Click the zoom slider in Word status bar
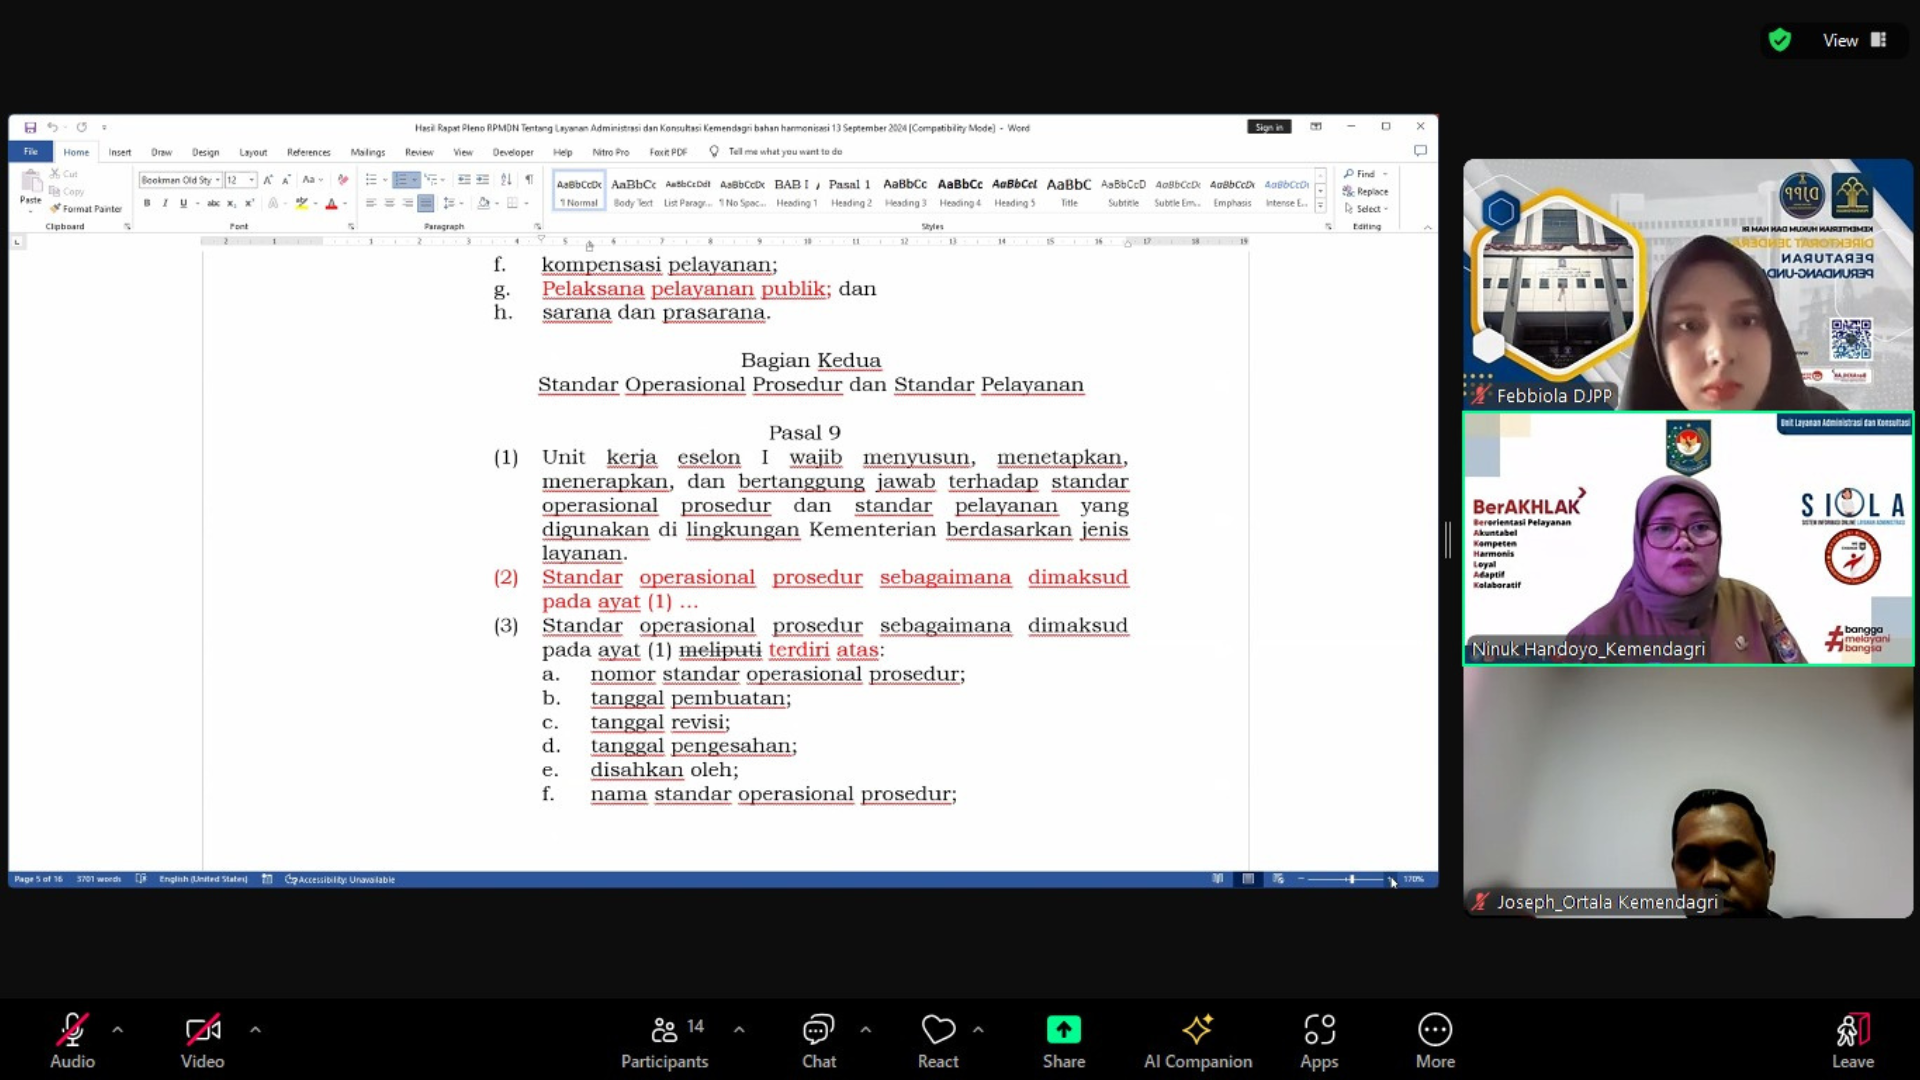This screenshot has height=1080, width=1920. coord(1351,879)
